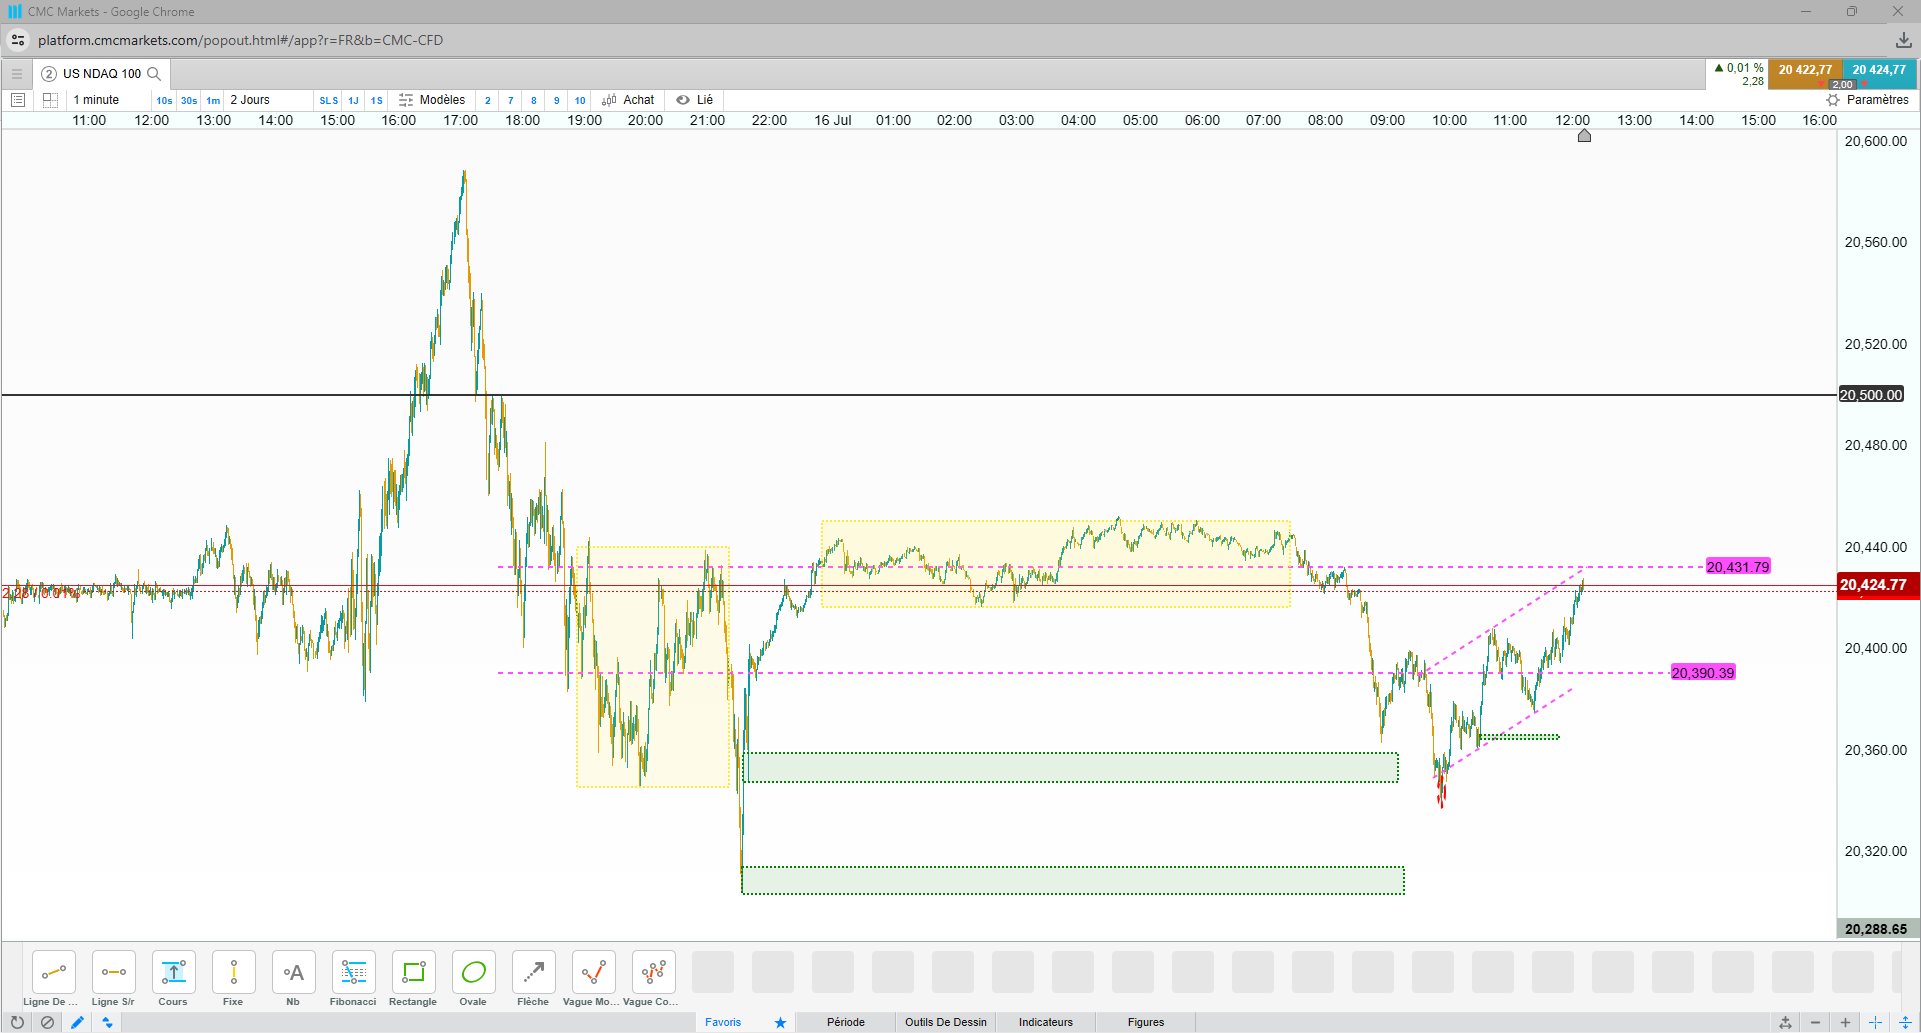The height and width of the screenshot is (1033, 1921).
Task: Click the zoom in plus icon
Action: click(x=1845, y=1022)
